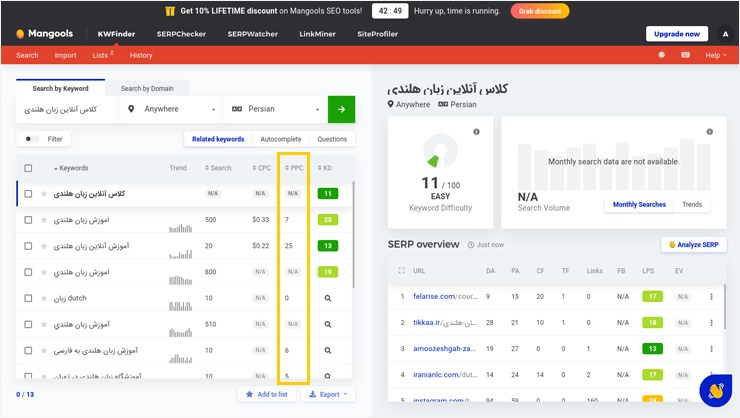This screenshot has width=740, height=418.
Task: Open the chat support widget
Action: (715, 391)
